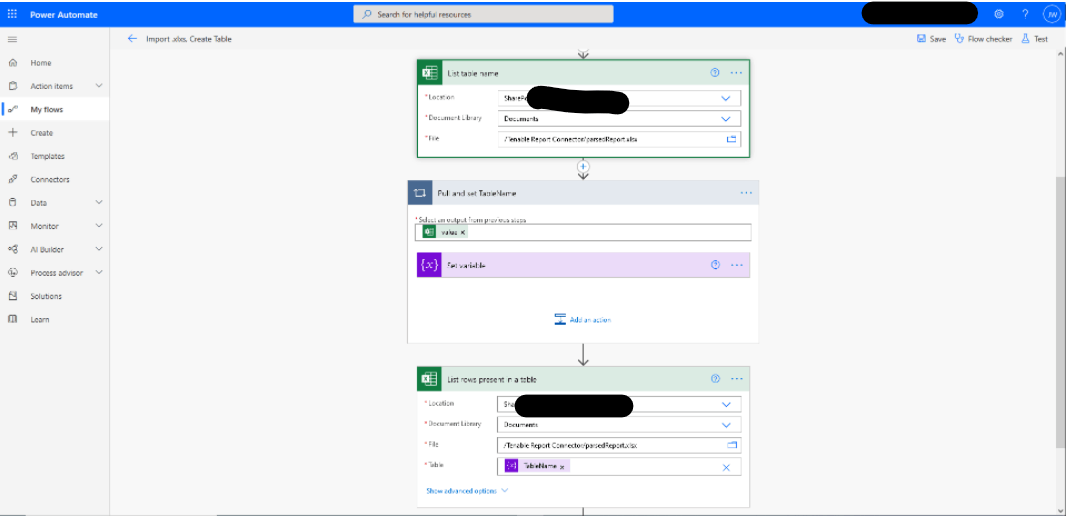The height and width of the screenshot is (516, 1067).
Task: Open Location dropdown in List rows step
Action: click(x=726, y=404)
